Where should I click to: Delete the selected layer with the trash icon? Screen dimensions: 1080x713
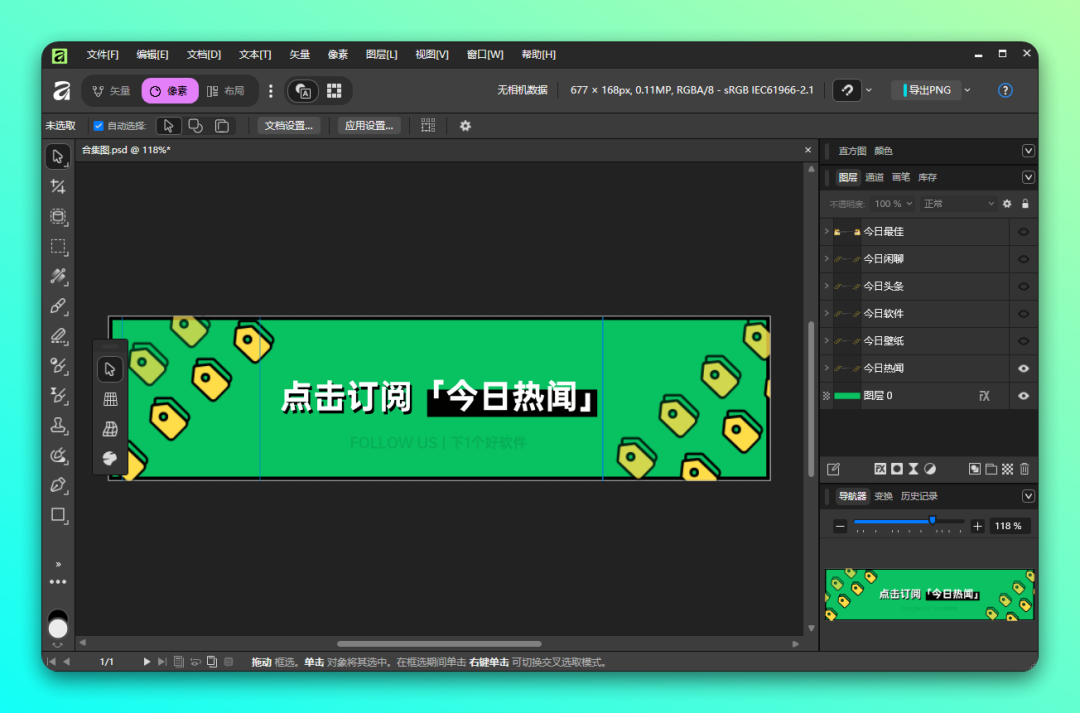point(1025,468)
